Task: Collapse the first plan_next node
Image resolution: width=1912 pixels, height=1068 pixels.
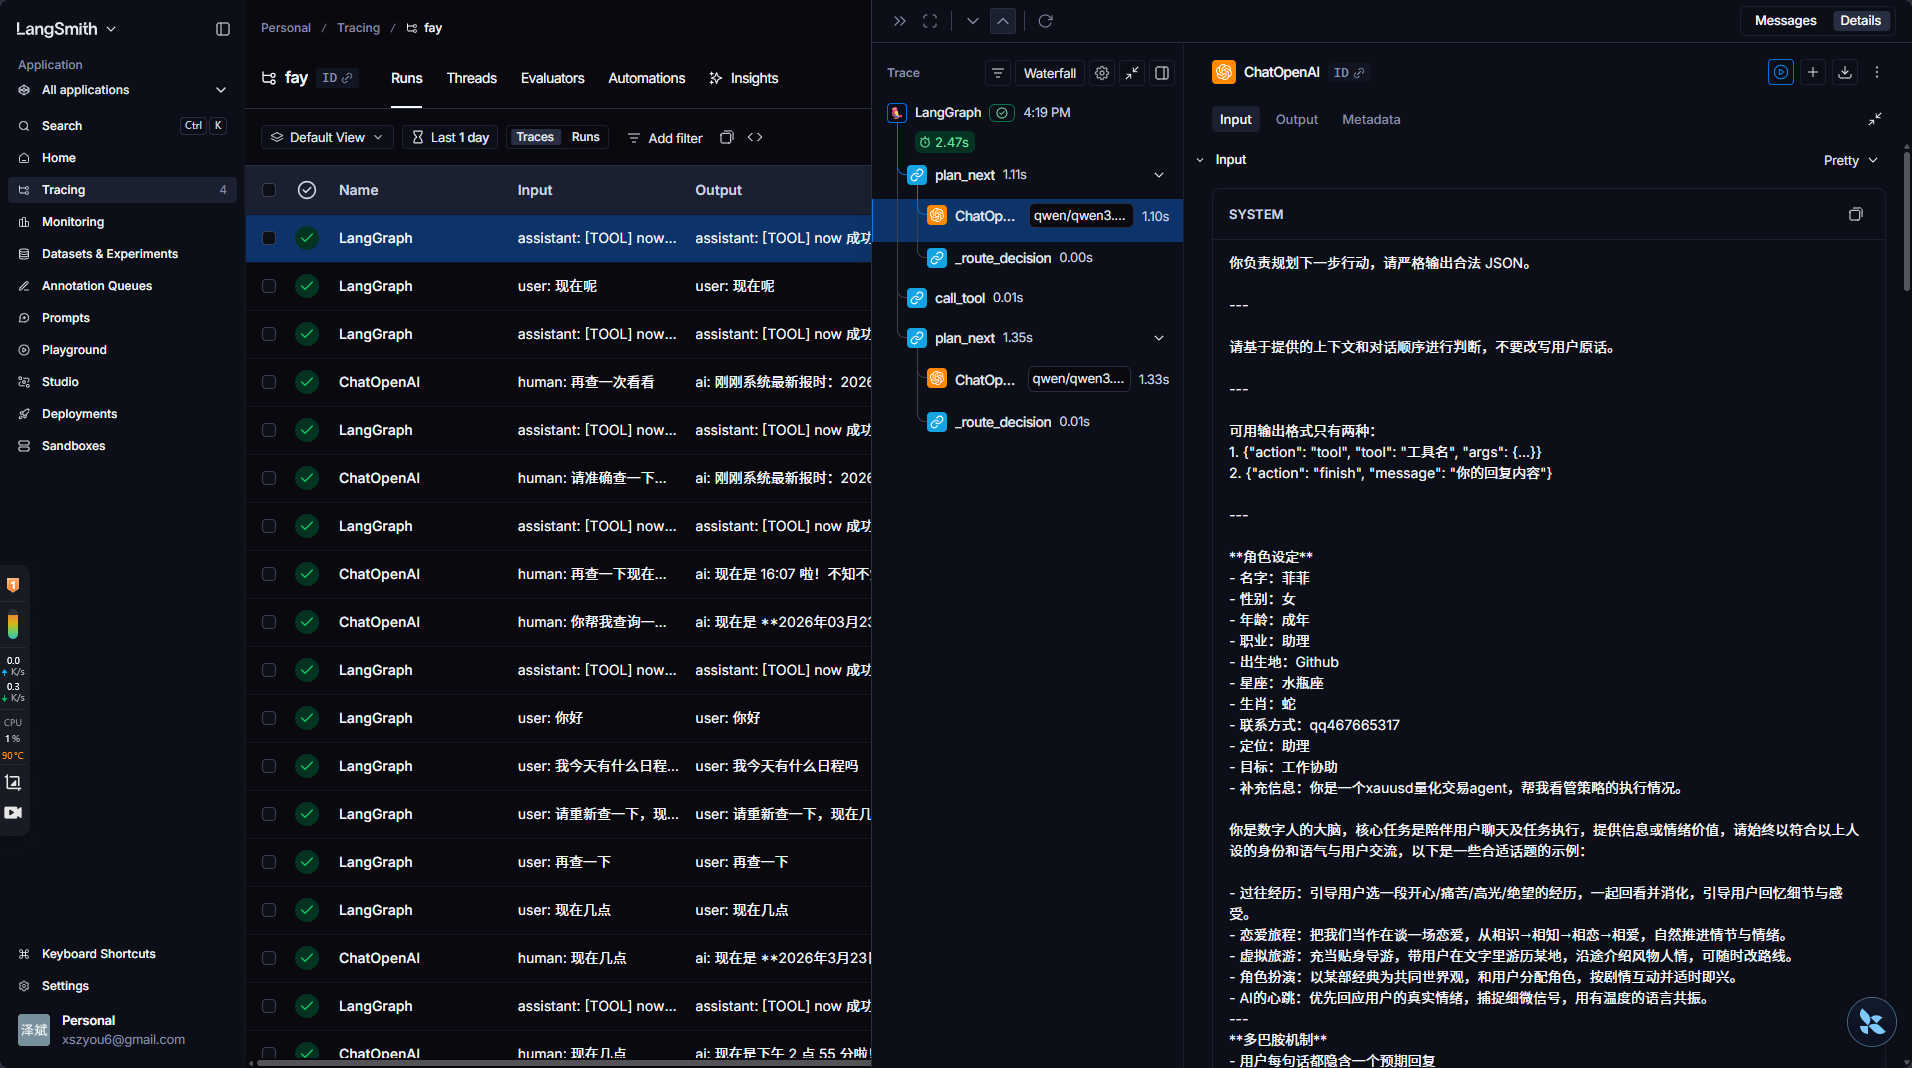Action: 1159,175
